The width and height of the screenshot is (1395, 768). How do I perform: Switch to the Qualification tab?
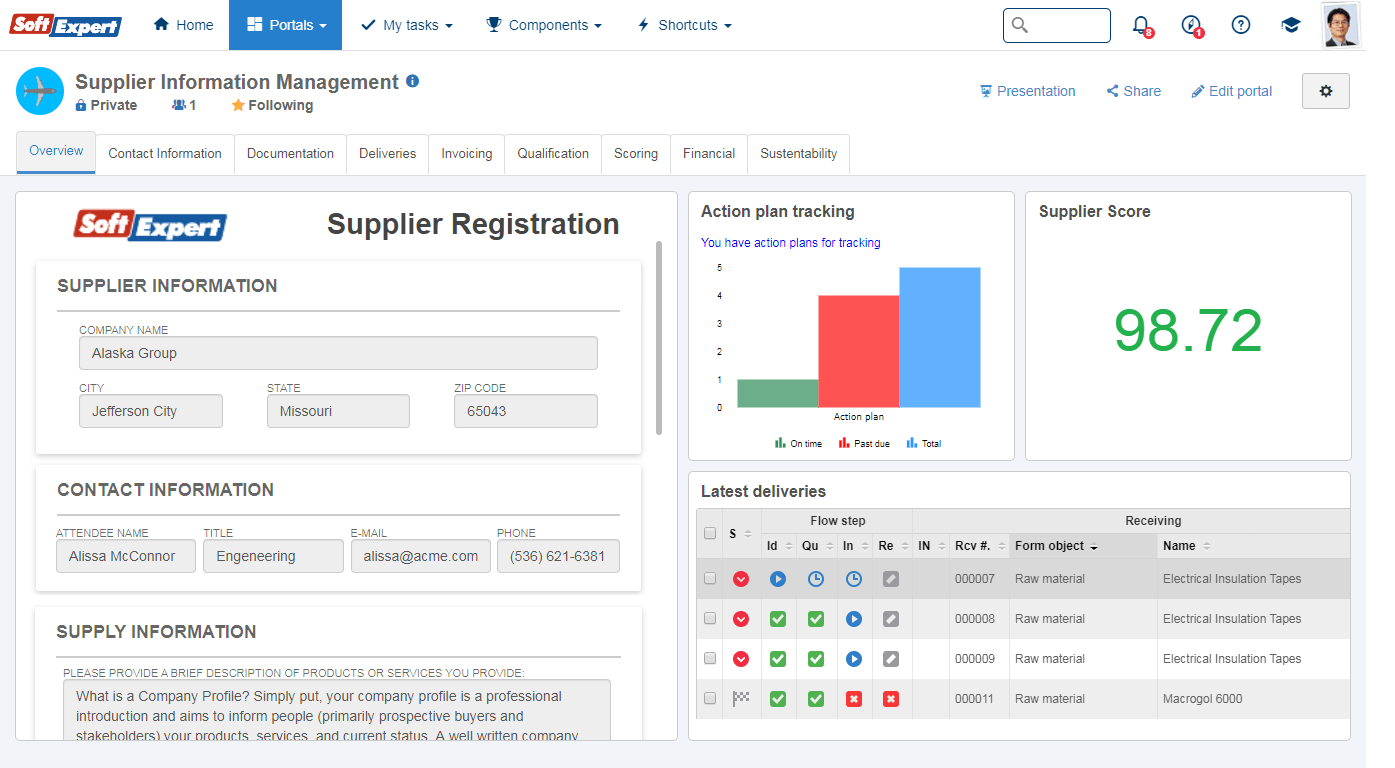[552, 153]
